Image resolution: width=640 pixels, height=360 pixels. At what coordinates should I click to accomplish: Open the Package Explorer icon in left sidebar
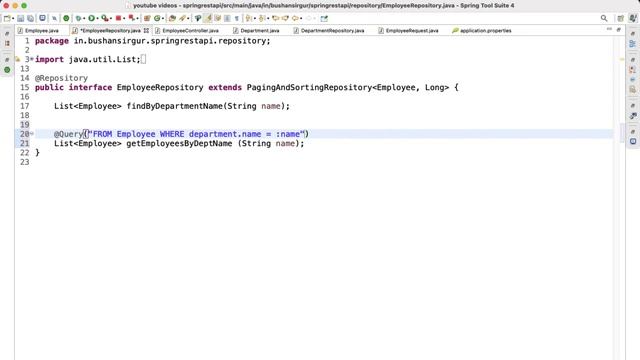click(7, 43)
